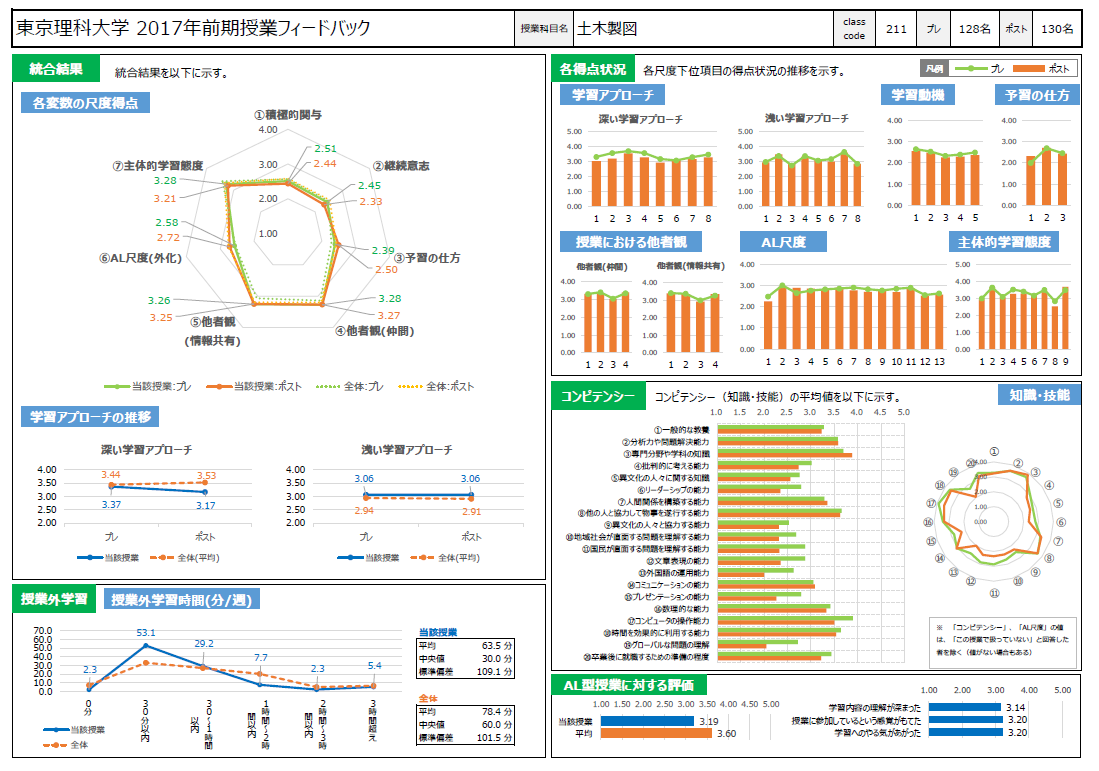Click the class code value 211 cell
Screen dimensions: 1099x771
[896, 29]
